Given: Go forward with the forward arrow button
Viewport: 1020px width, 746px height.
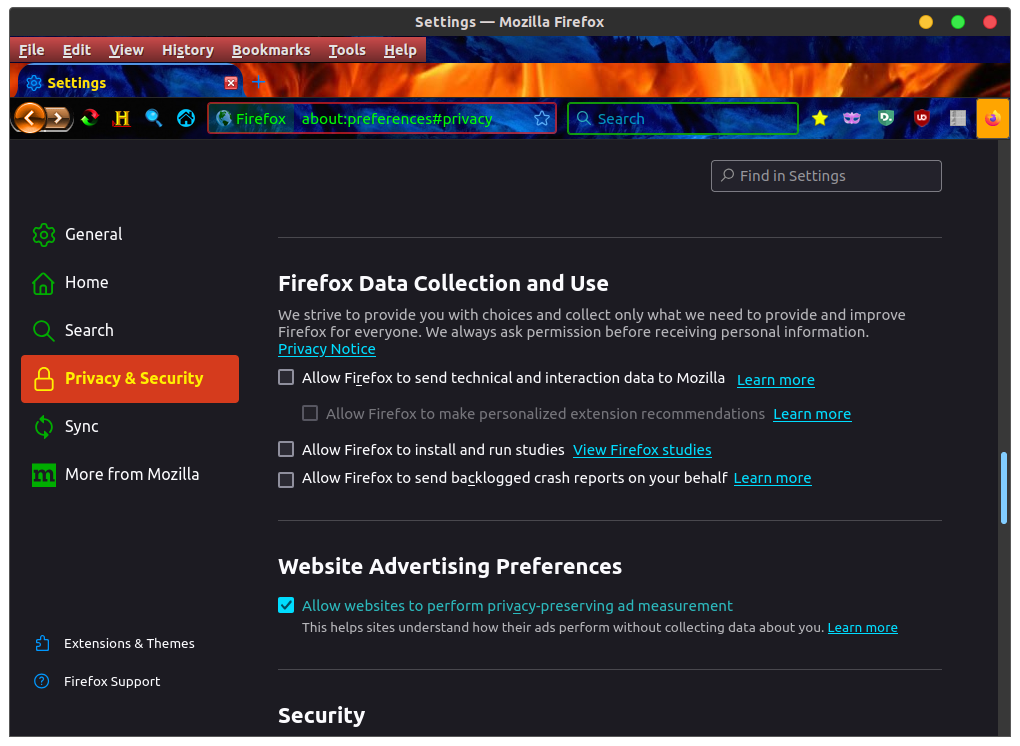Looking at the screenshot, I should coord(59,118).
